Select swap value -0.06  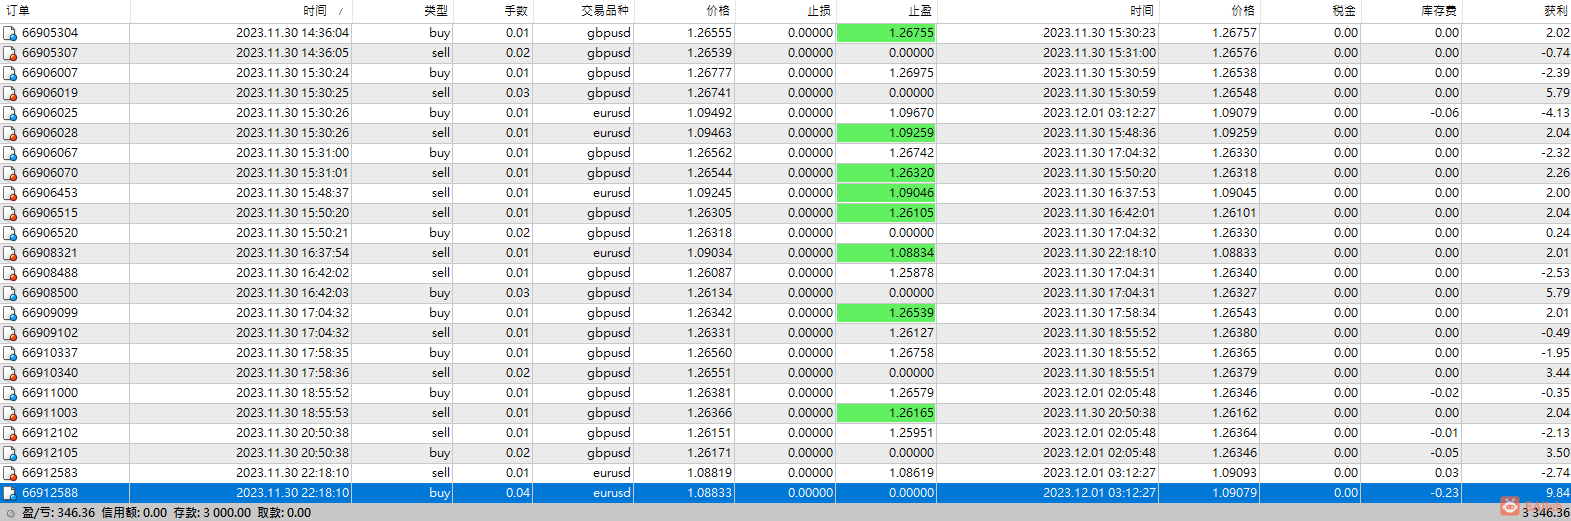point(1444,113)
